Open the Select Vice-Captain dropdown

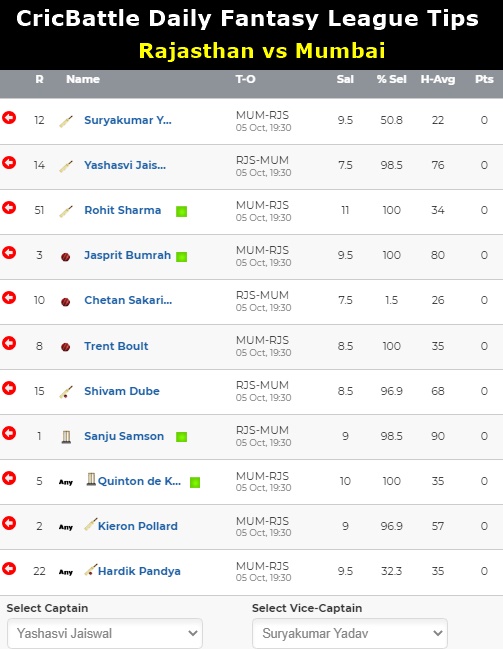coord(350,633)
